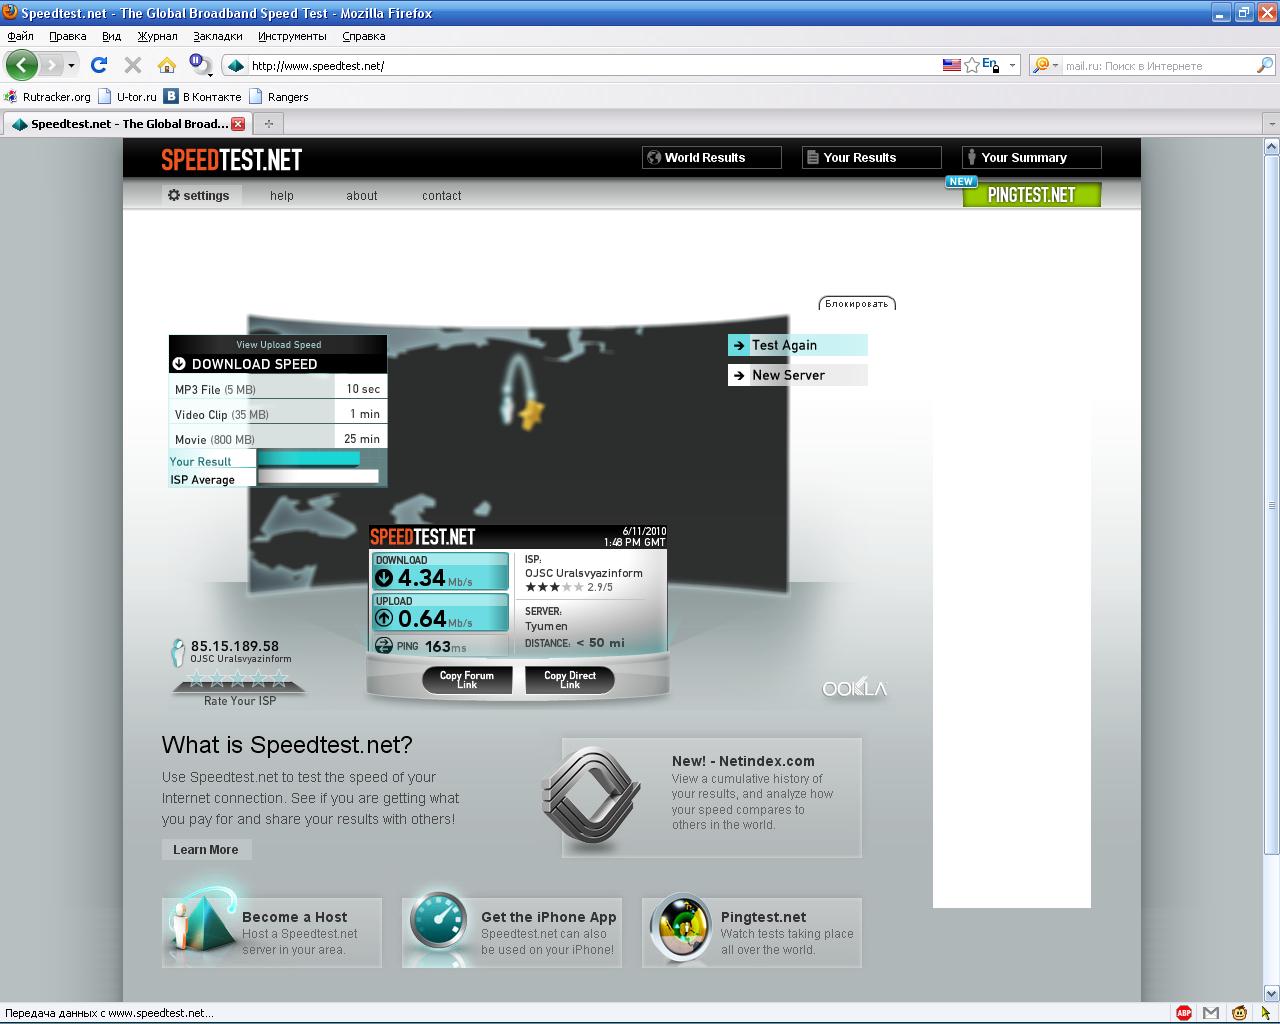Open the В Контакте bookmark
The image size is (1280, 1024).
click(203, 97)
